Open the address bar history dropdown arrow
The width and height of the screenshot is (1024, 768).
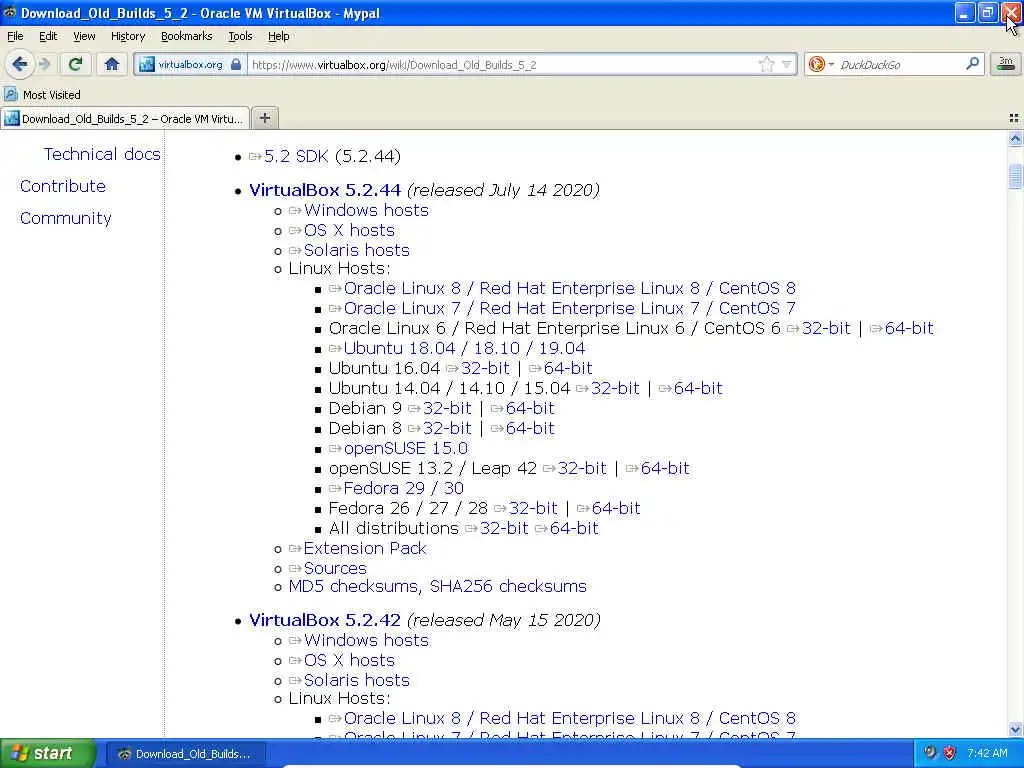point(787,64)
